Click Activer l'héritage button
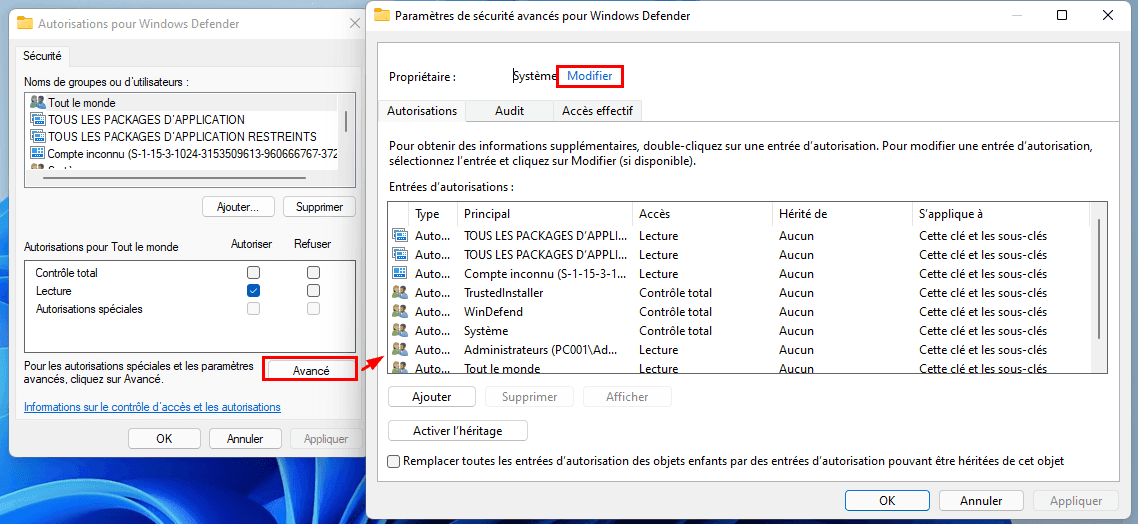Viewport: 1138px width, 524px height. (458, 430)
